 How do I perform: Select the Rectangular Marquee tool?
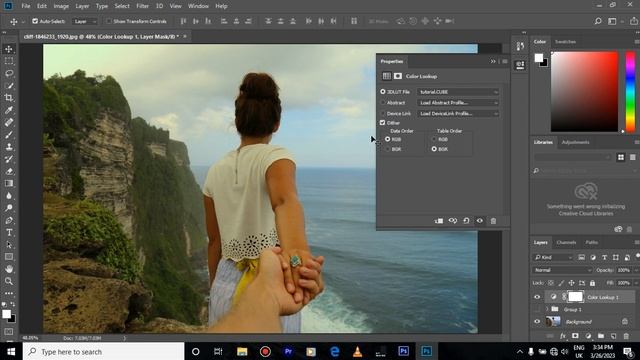(9, 61)
